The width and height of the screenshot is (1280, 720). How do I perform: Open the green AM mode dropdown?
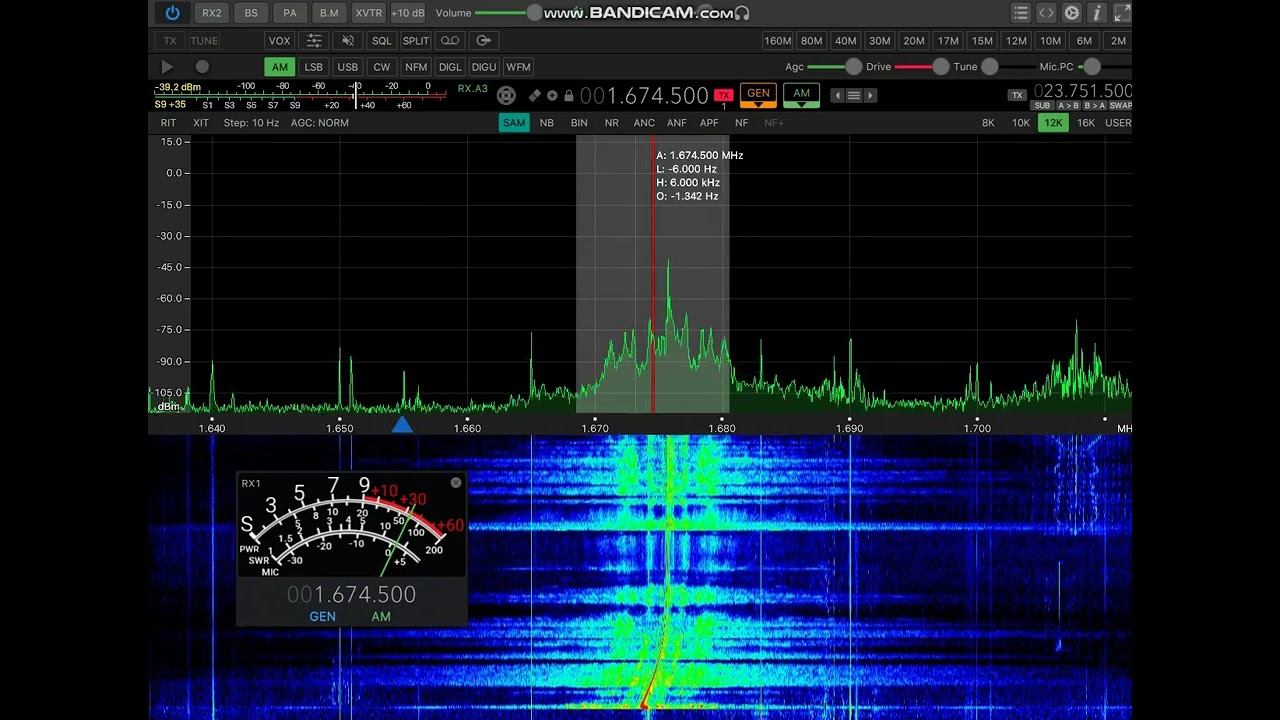tap(801, 95)
